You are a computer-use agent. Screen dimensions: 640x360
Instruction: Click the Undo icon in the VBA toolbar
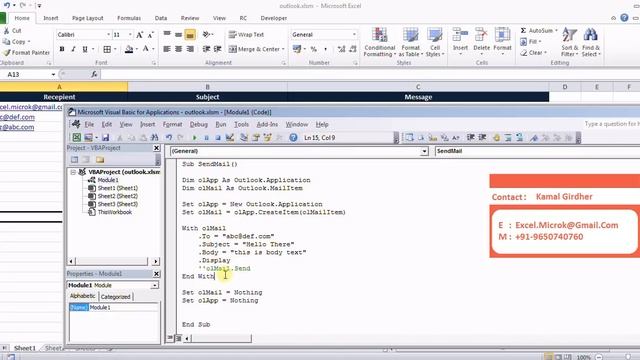(169, 138)
